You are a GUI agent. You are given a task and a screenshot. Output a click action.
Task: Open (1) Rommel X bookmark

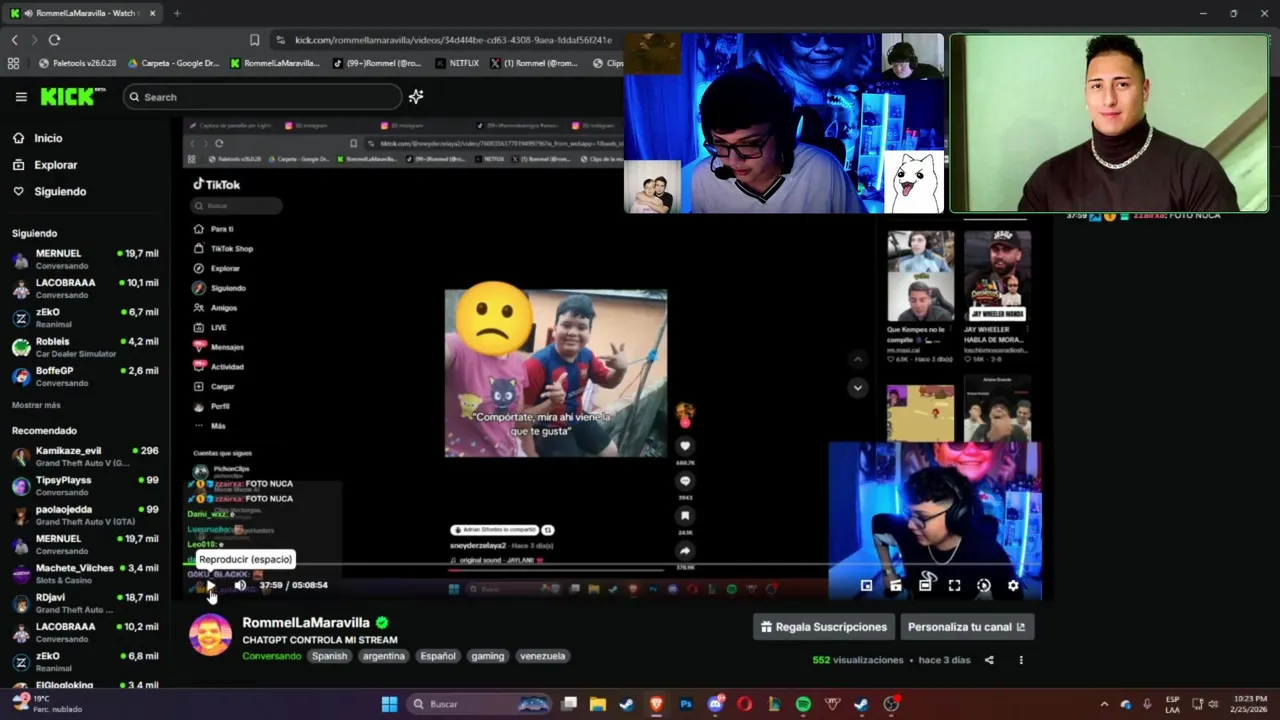[534, 63]
